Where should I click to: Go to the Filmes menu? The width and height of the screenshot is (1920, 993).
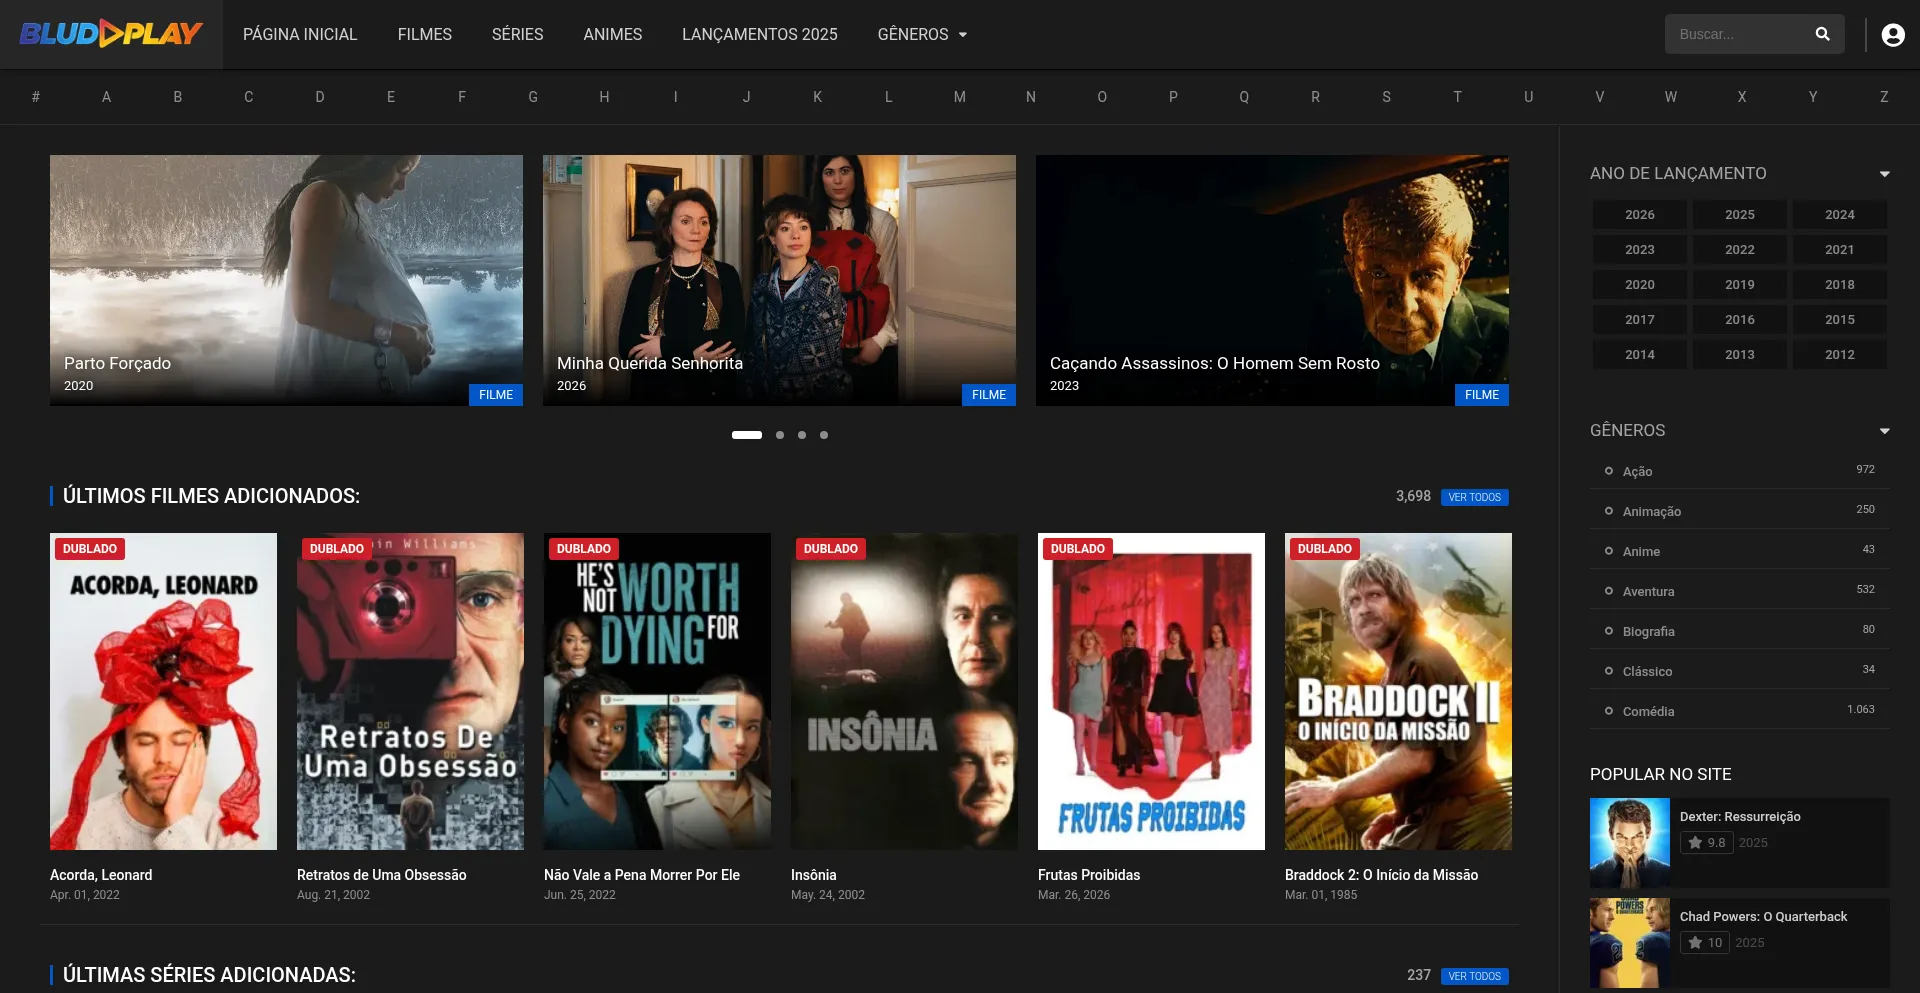tap(425, 34)
